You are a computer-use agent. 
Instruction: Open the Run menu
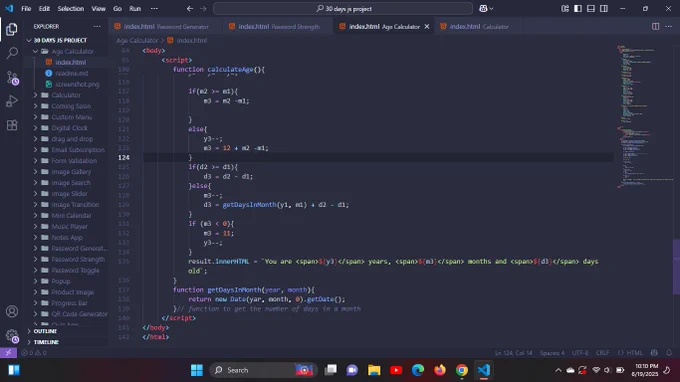tap(135, 9)
